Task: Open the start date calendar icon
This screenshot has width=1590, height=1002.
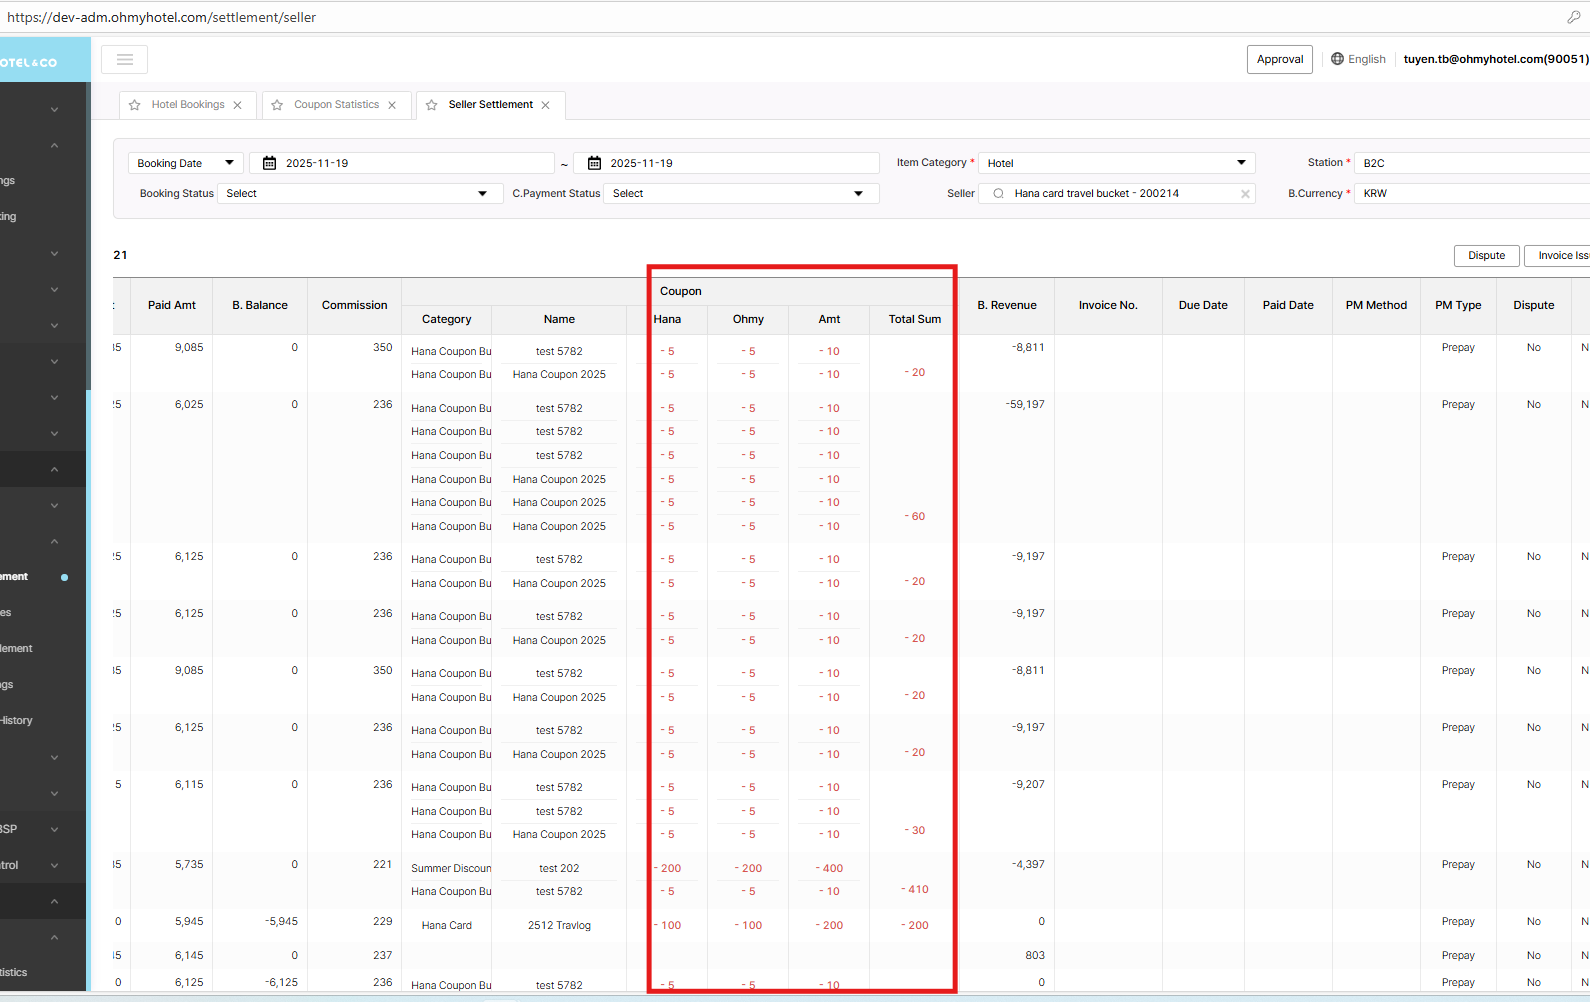Action: (x=269, y=163)
